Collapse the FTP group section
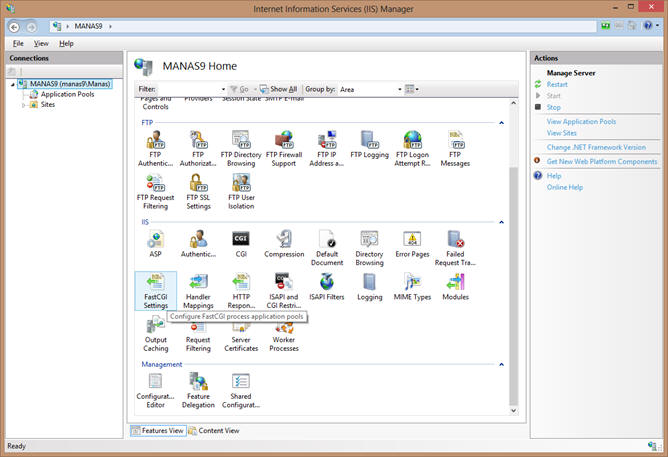Viewport: 668px width, 457px height. coord(501,123)
